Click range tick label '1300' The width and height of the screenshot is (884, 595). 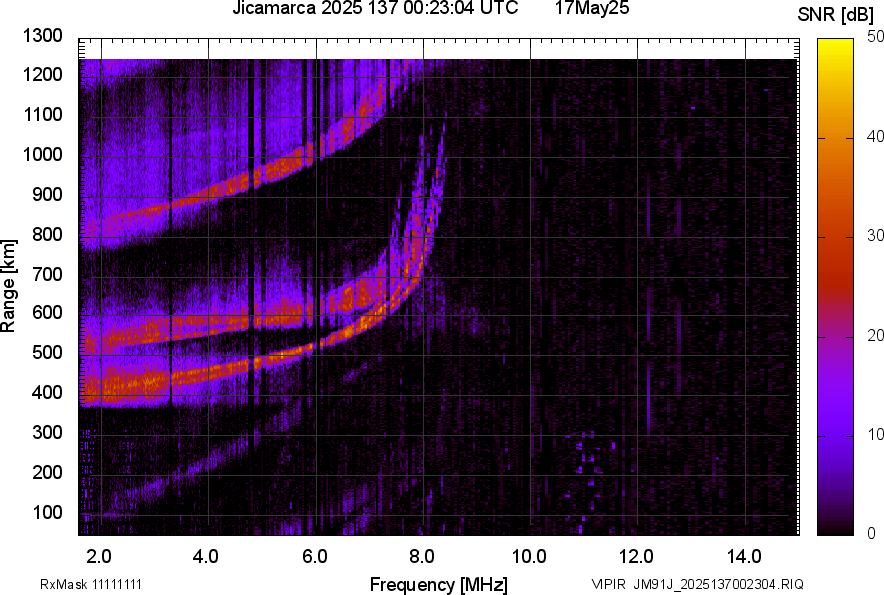click(43, 36)
